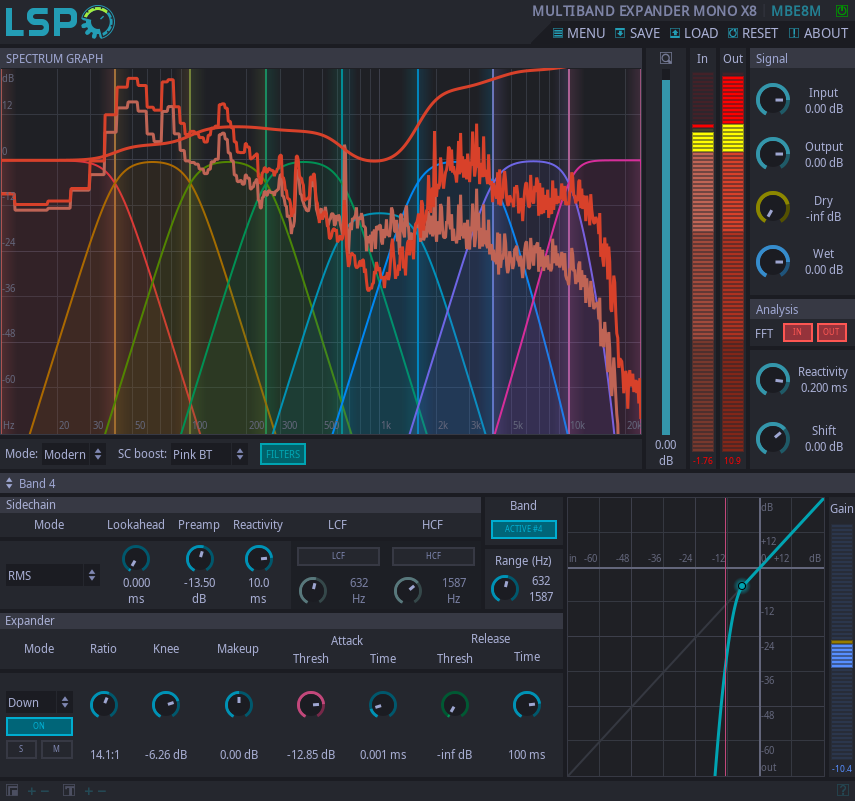Click the Output gain knob
This screenshot has height=801, width=855.
(773, 154)
